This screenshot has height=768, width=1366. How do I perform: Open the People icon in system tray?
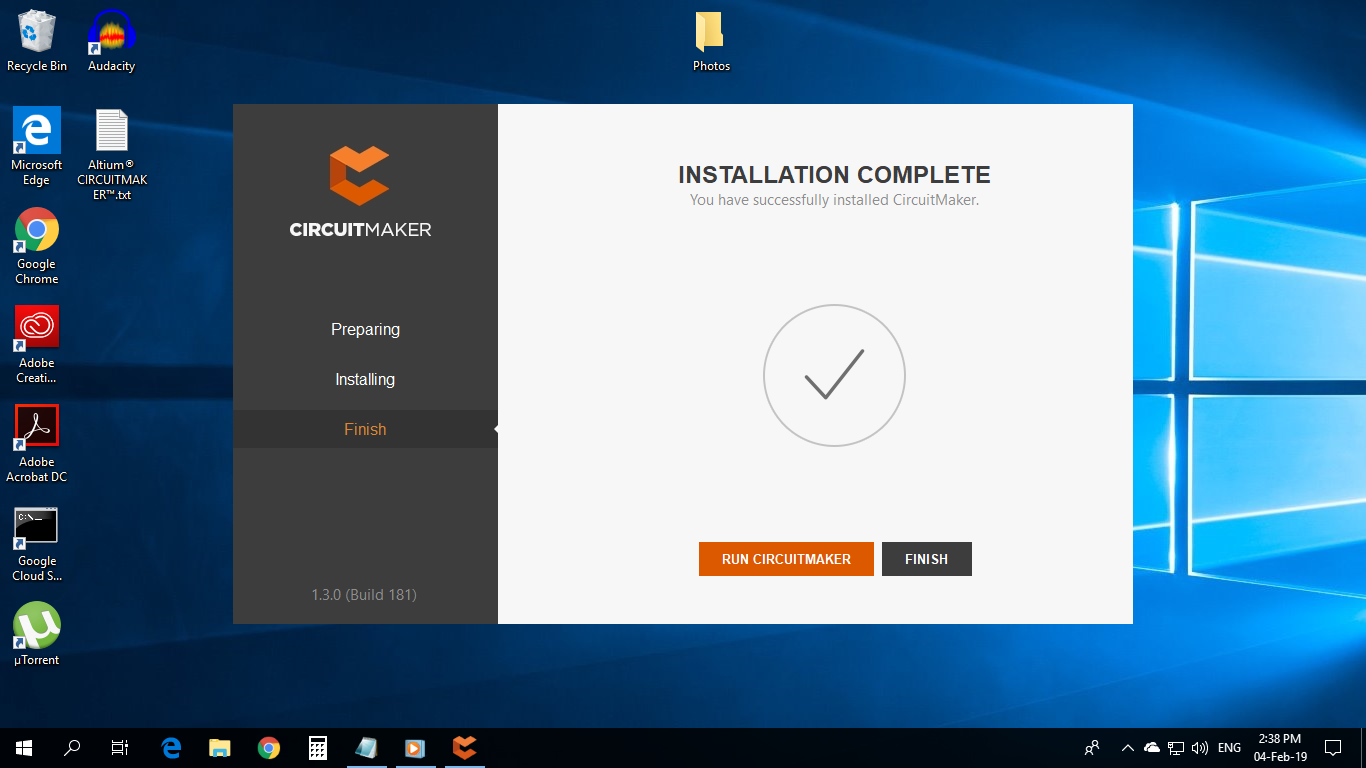click(x=1092, y=748)
